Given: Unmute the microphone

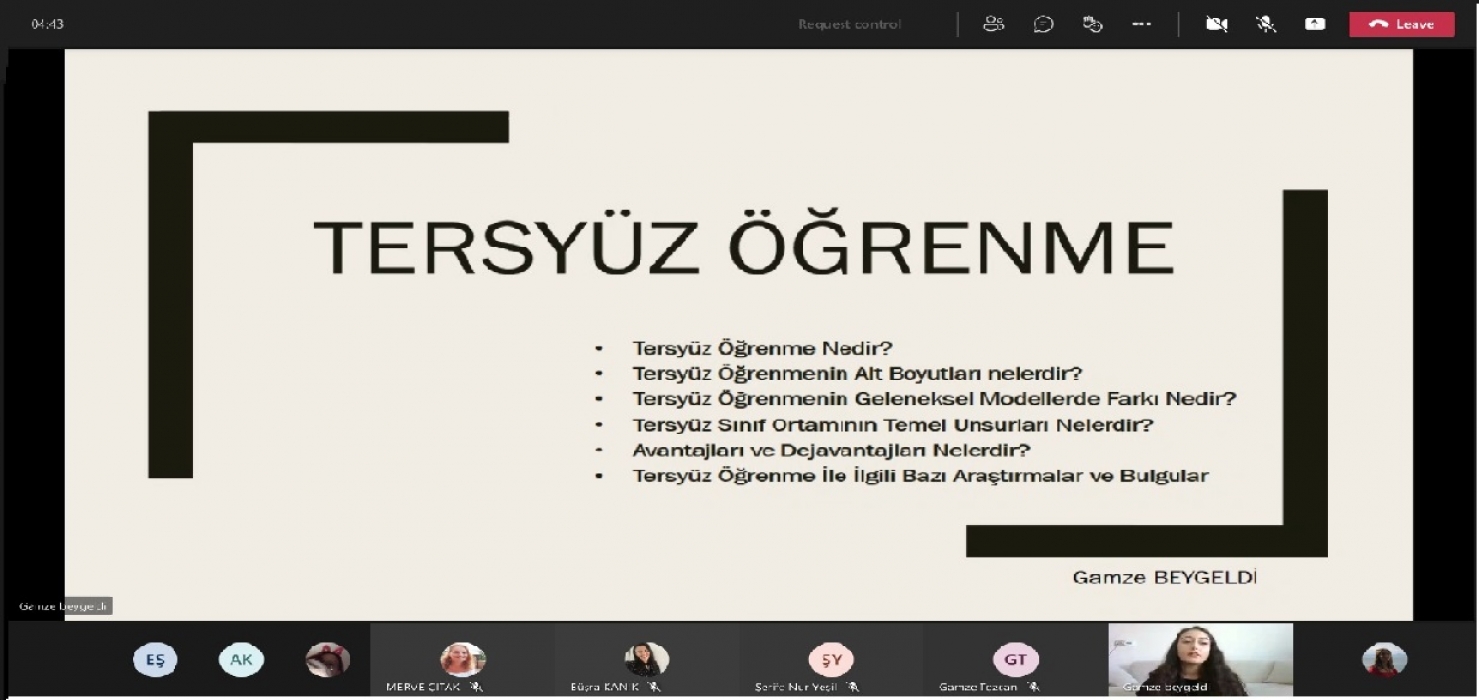Looking at the screenshot, I should point(1266,24).
